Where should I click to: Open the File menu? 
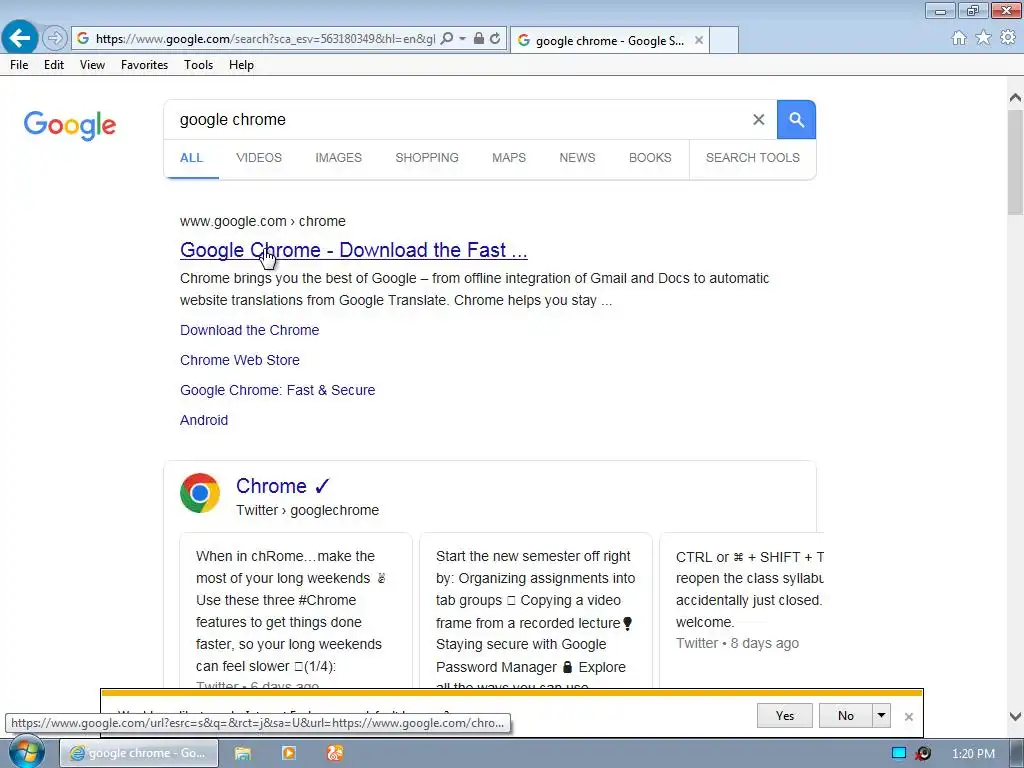19,65
